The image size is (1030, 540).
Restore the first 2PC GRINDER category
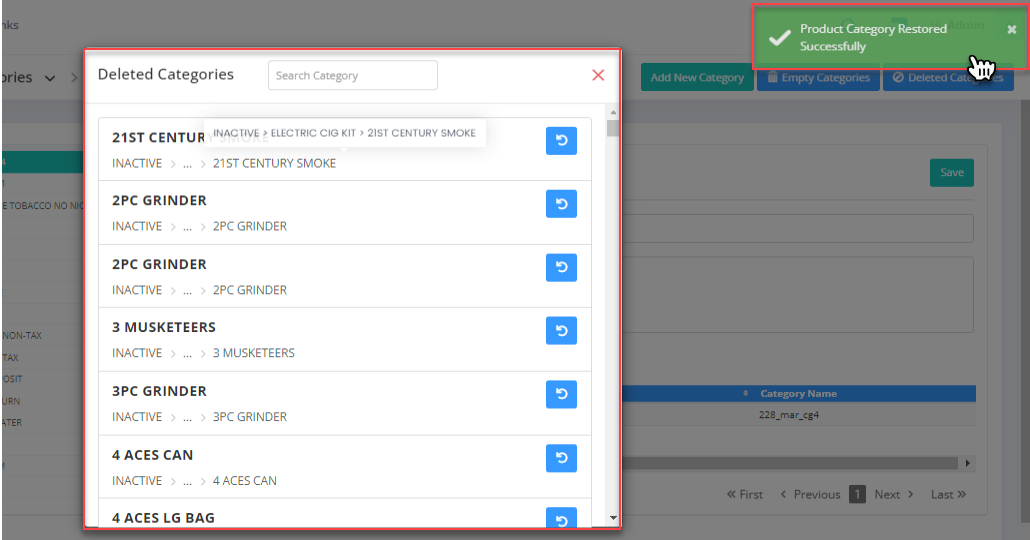561,204
